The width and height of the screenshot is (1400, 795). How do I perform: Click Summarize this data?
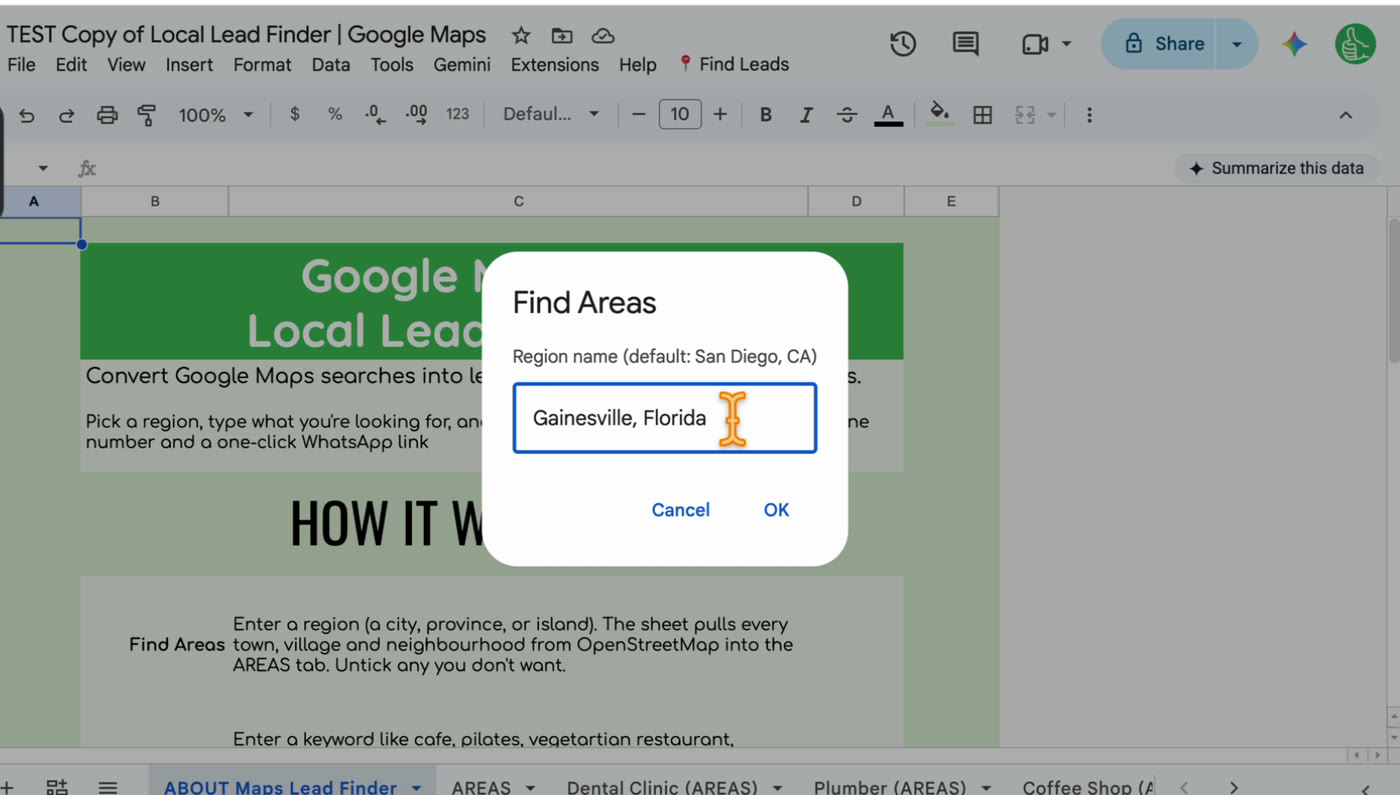pyautogui.click(x=1276, y=168)
